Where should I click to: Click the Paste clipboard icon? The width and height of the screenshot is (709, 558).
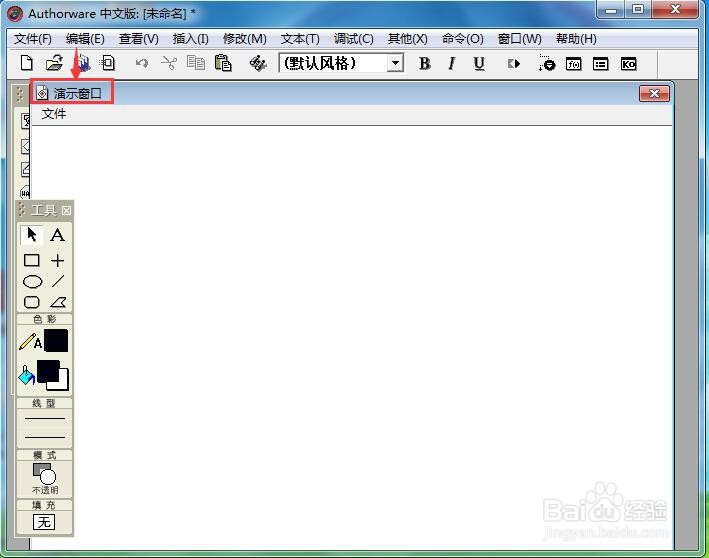coord(223,63)
